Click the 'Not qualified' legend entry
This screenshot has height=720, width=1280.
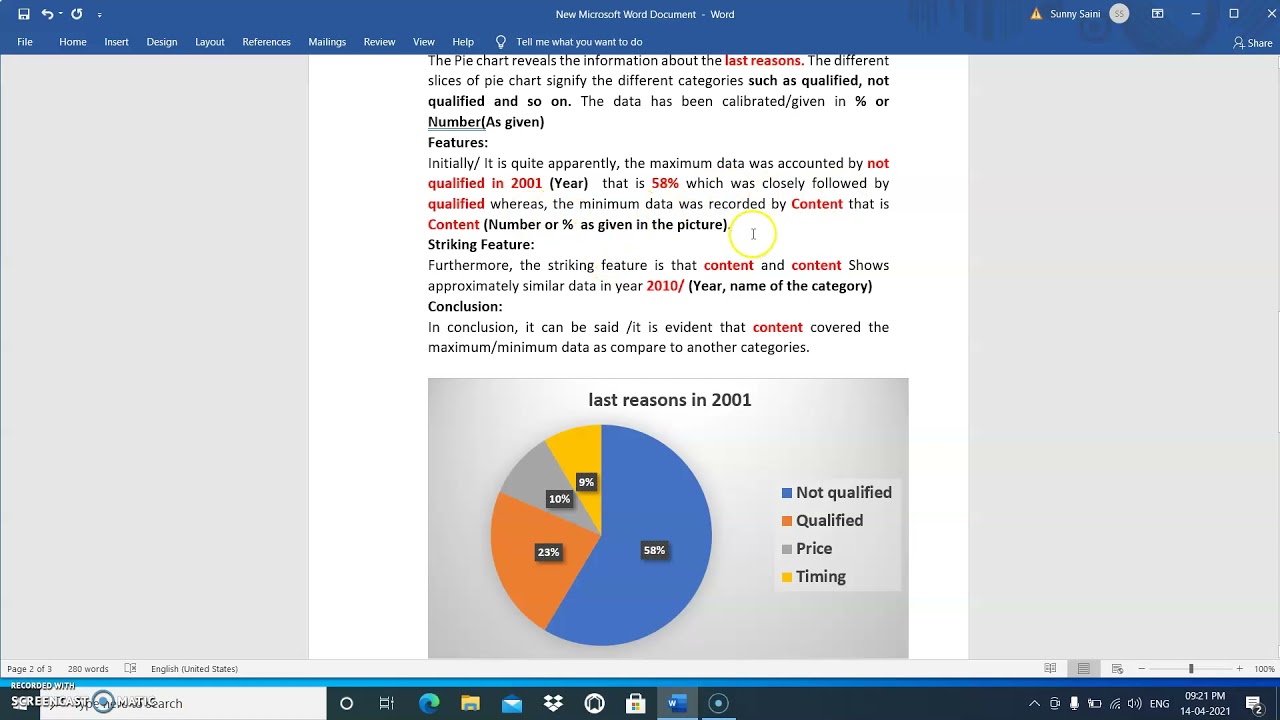click(836, 493)
